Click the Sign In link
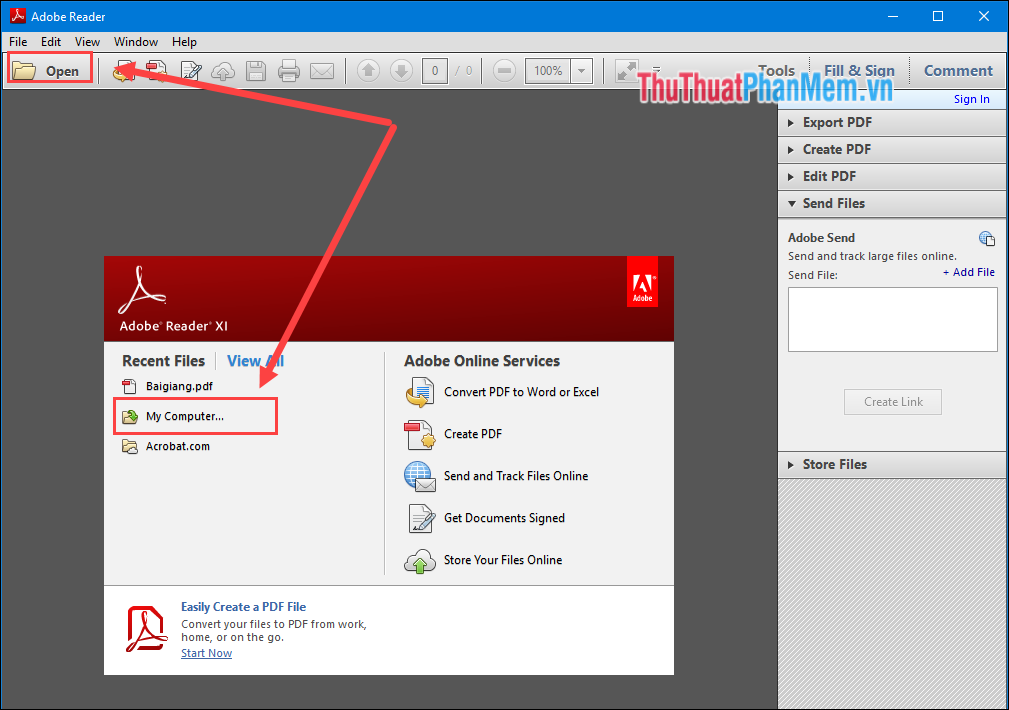This screenshot has width=1009, height=710. click(x=971, y=99)
